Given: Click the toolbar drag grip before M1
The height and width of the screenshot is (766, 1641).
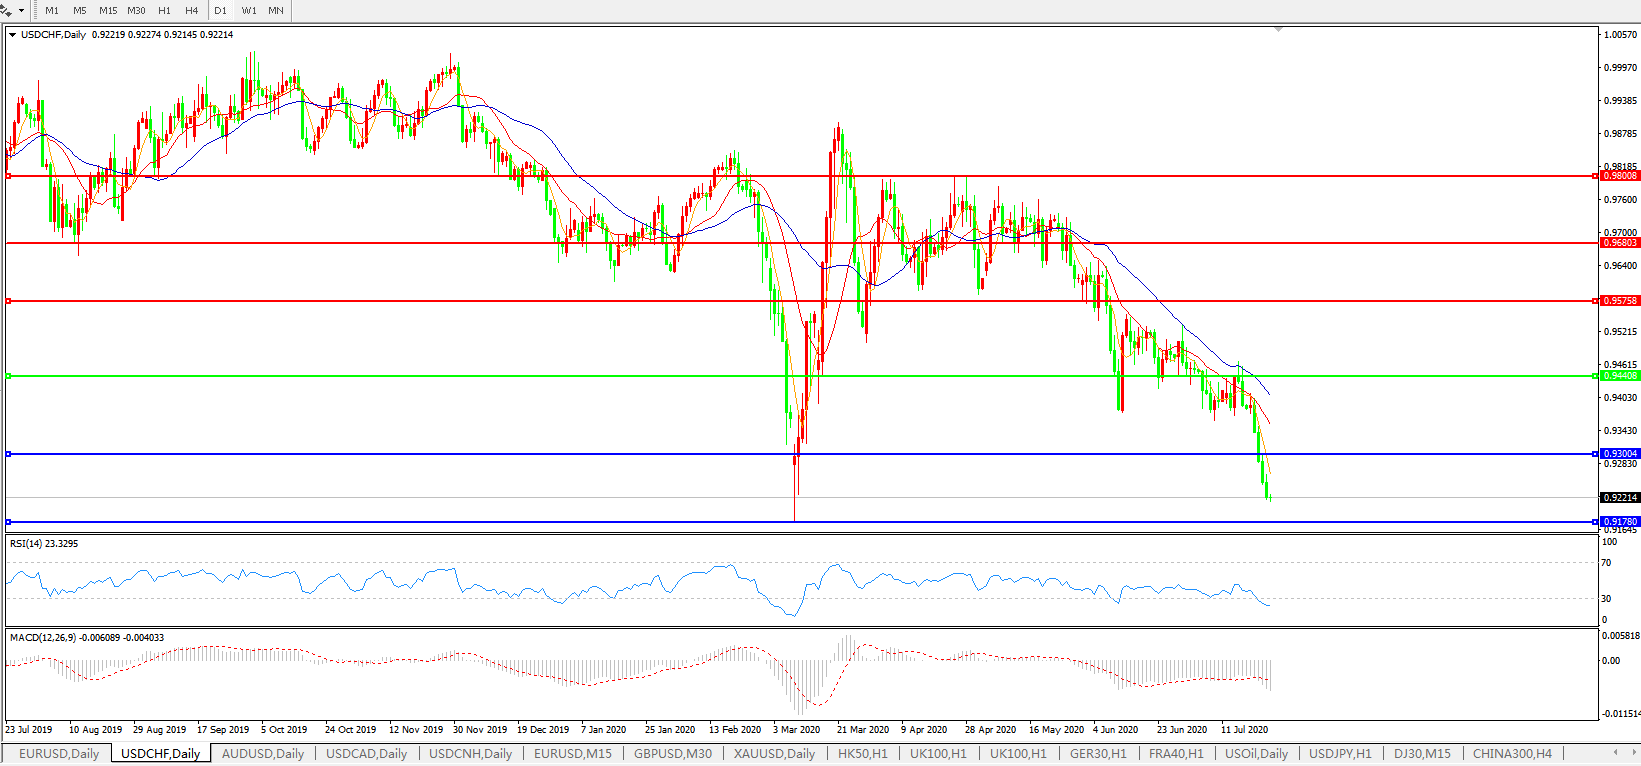Looking at the screenshot, I should 36,11.
